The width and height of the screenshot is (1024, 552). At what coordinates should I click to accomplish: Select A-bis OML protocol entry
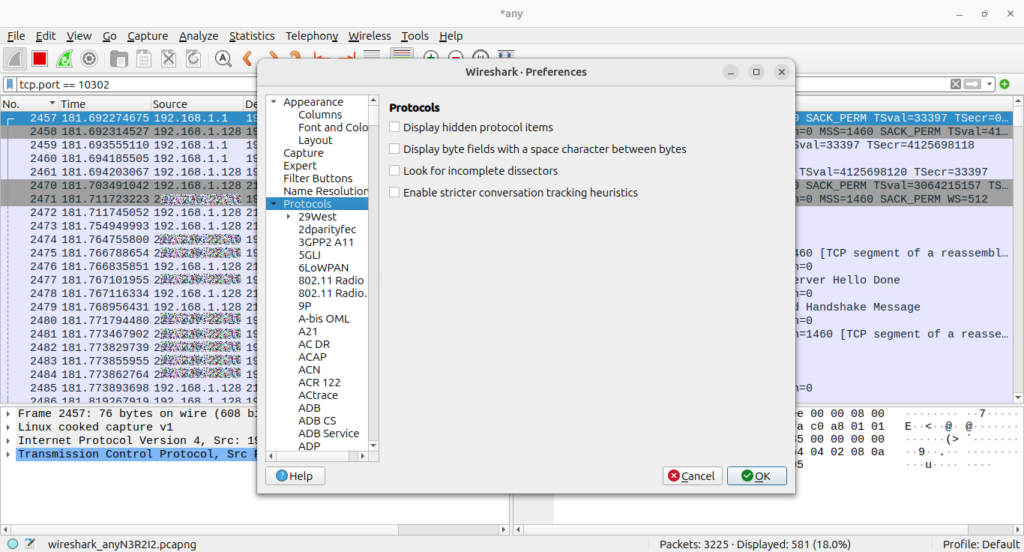324,319
